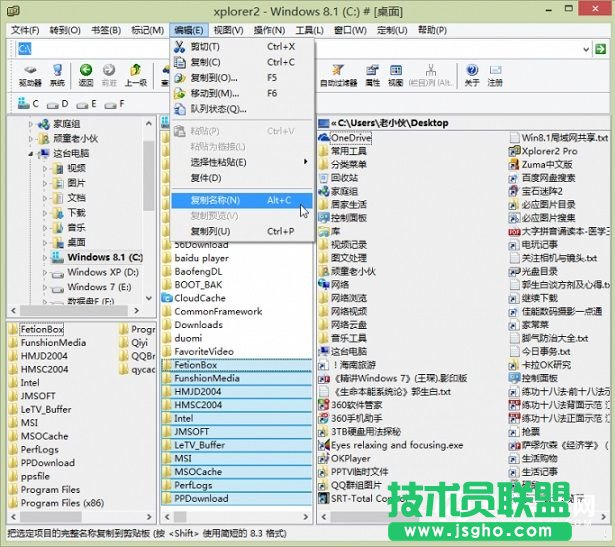Open the 书签(B) menu
The width and height of the screenshot is (615, 547).
point(106,30)
